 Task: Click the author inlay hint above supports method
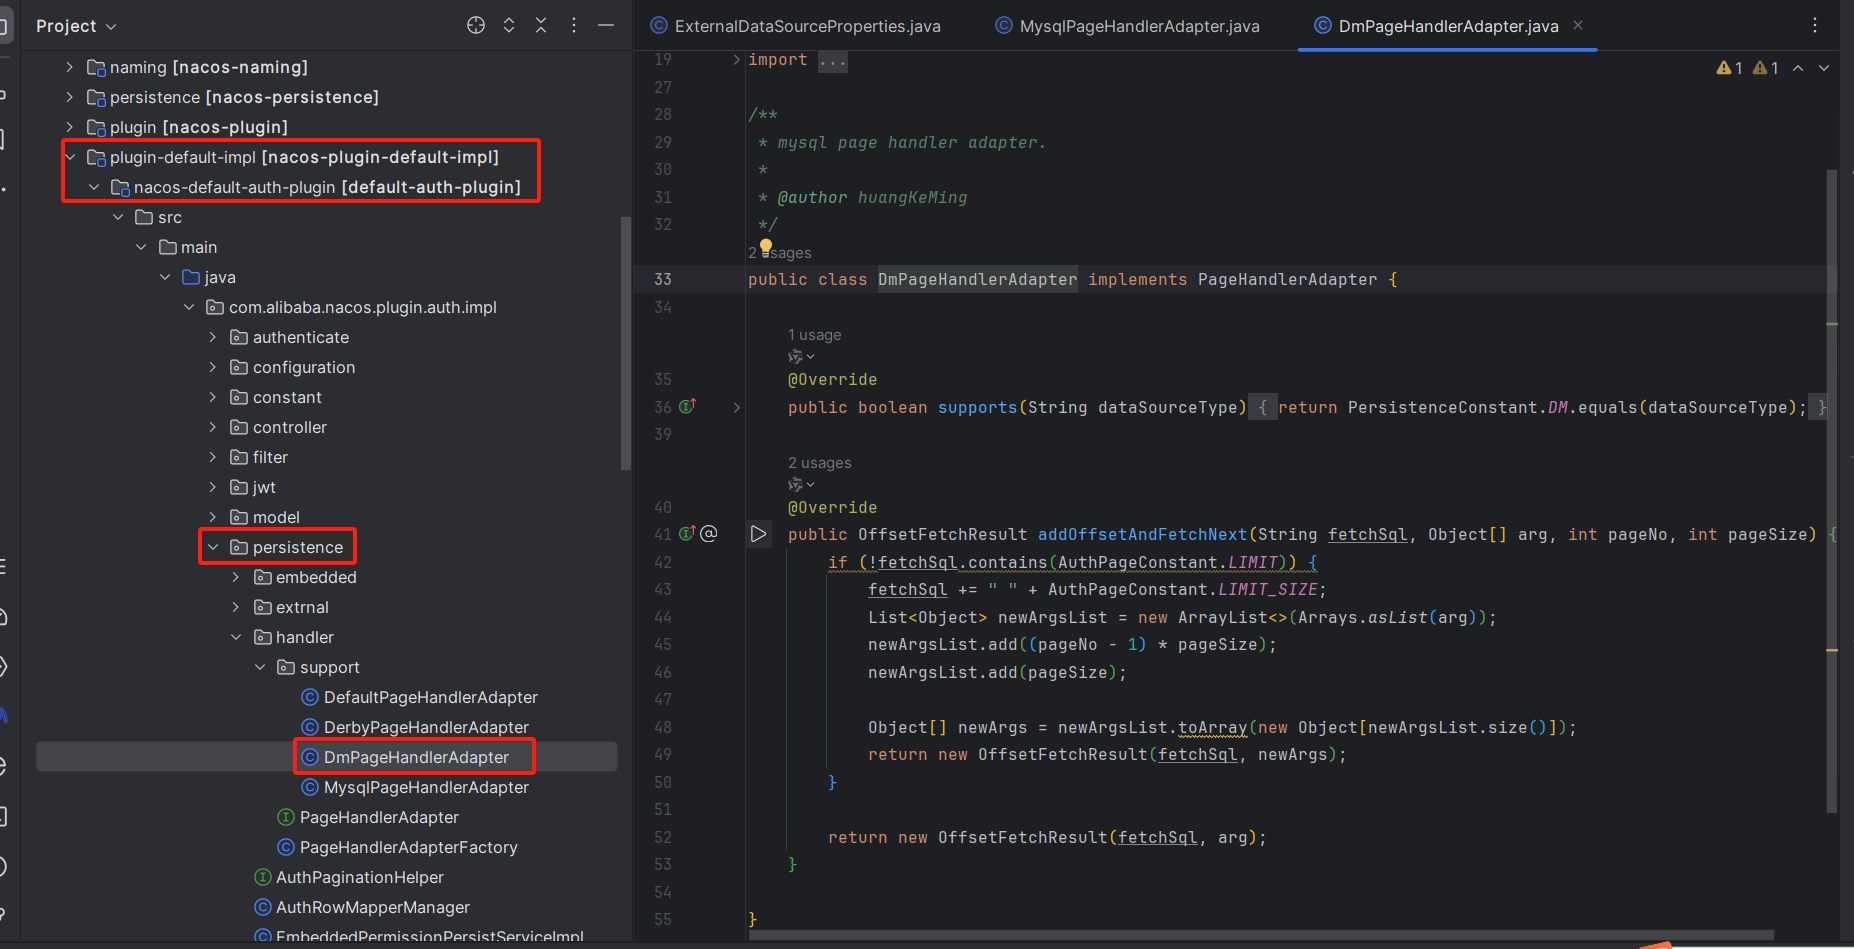pos(801,356)
